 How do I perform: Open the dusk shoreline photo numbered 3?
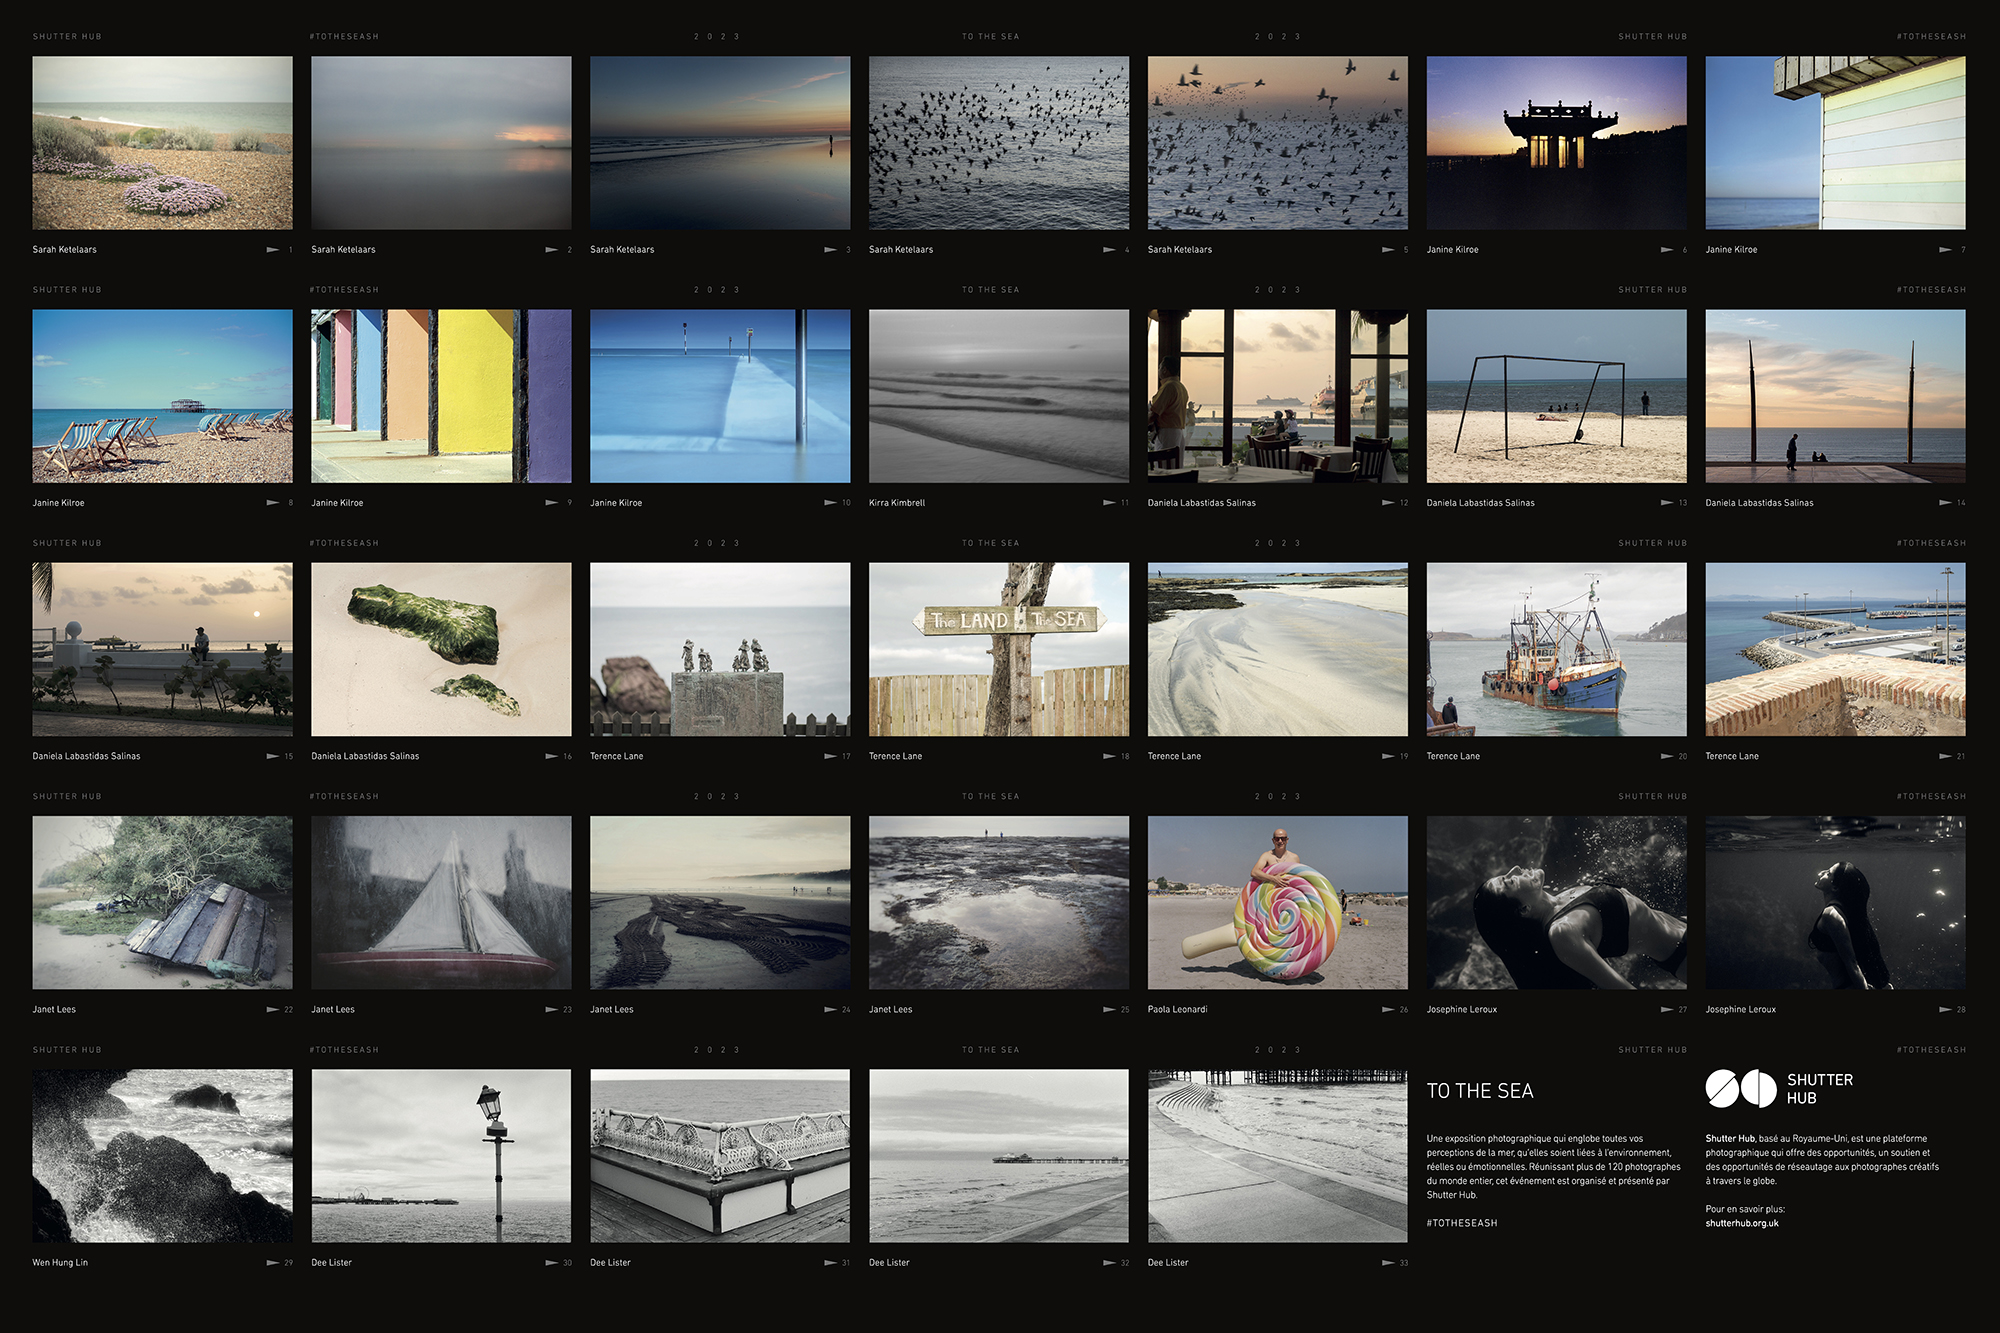[720, 143]
